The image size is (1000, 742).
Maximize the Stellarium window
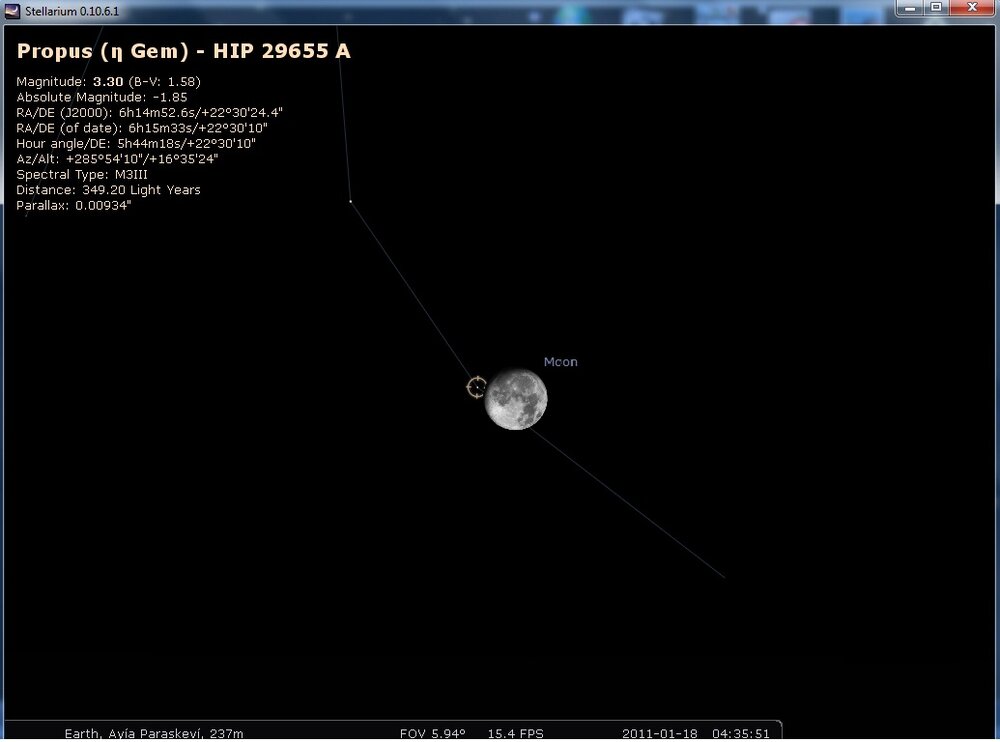tap(936, 7)
